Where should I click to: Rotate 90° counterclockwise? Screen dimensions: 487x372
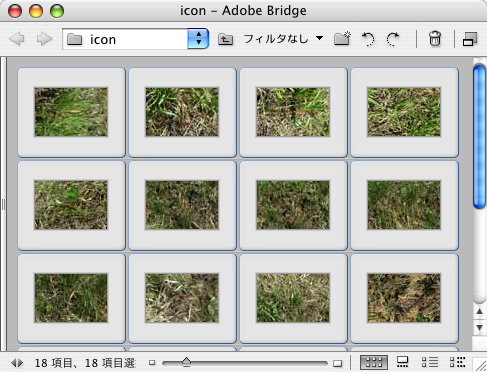(368, 39)
